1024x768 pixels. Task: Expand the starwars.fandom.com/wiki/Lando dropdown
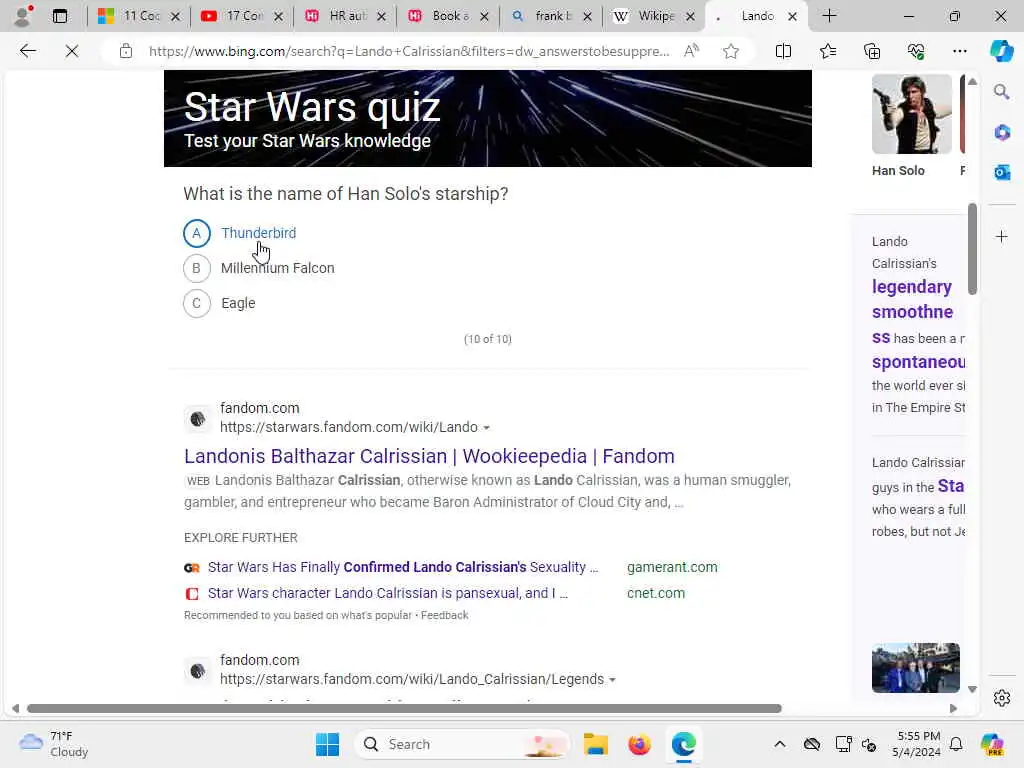tap(486, 428)
